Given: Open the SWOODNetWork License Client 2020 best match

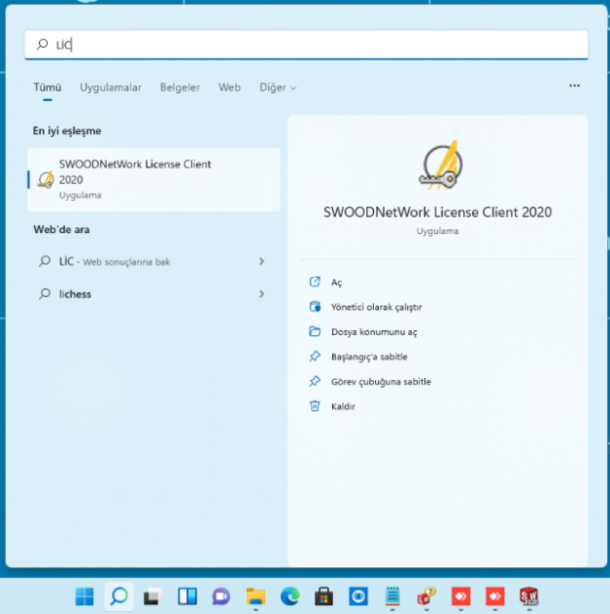Looking at the screenshot, I should coord(153,180).
